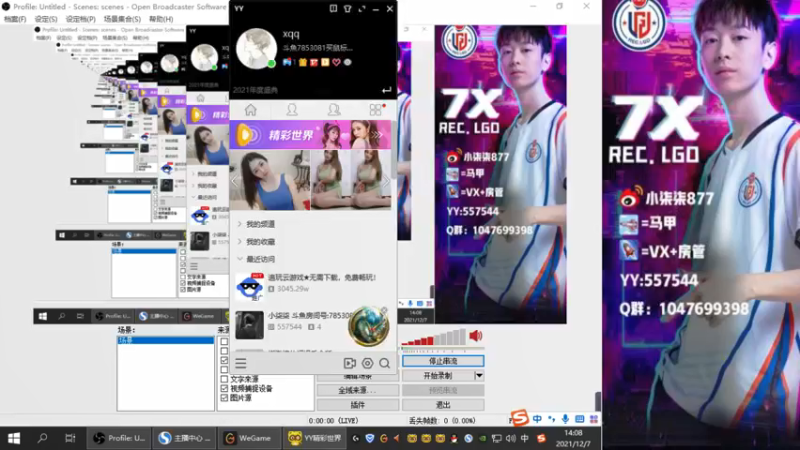Click right carousel arrow on photos
Screen dimensions: 800x450
pos(386,180)
